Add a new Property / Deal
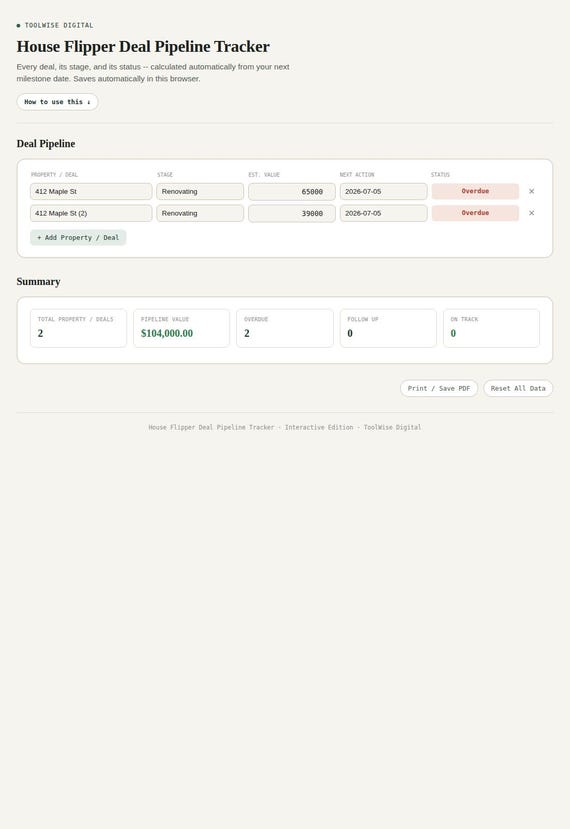 point(78,238)
